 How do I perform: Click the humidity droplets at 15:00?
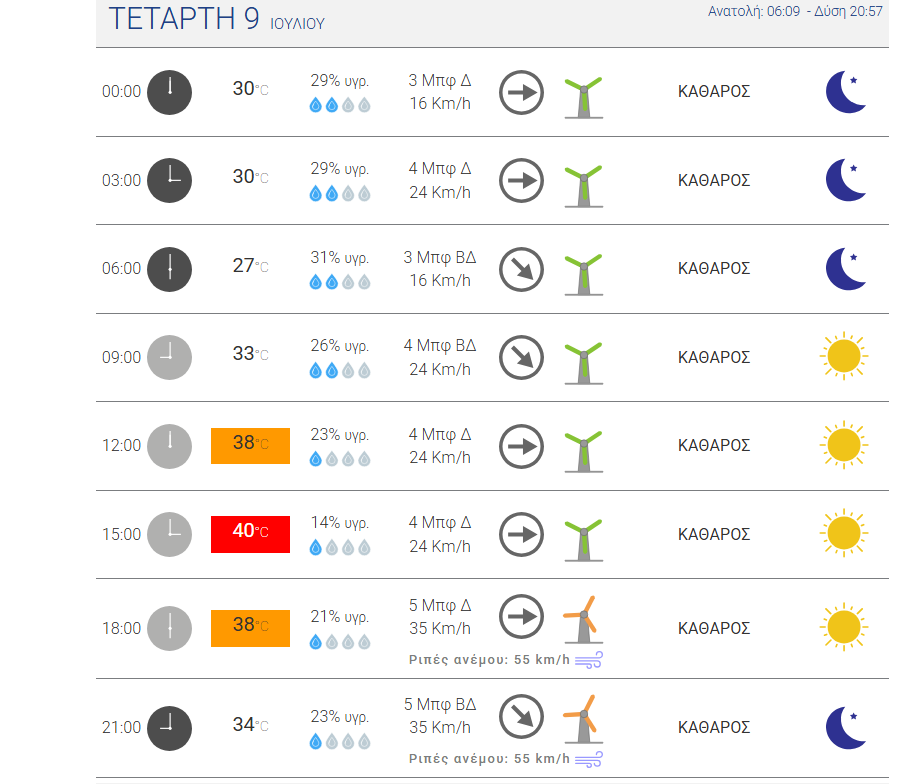click(x=339, y=547)
